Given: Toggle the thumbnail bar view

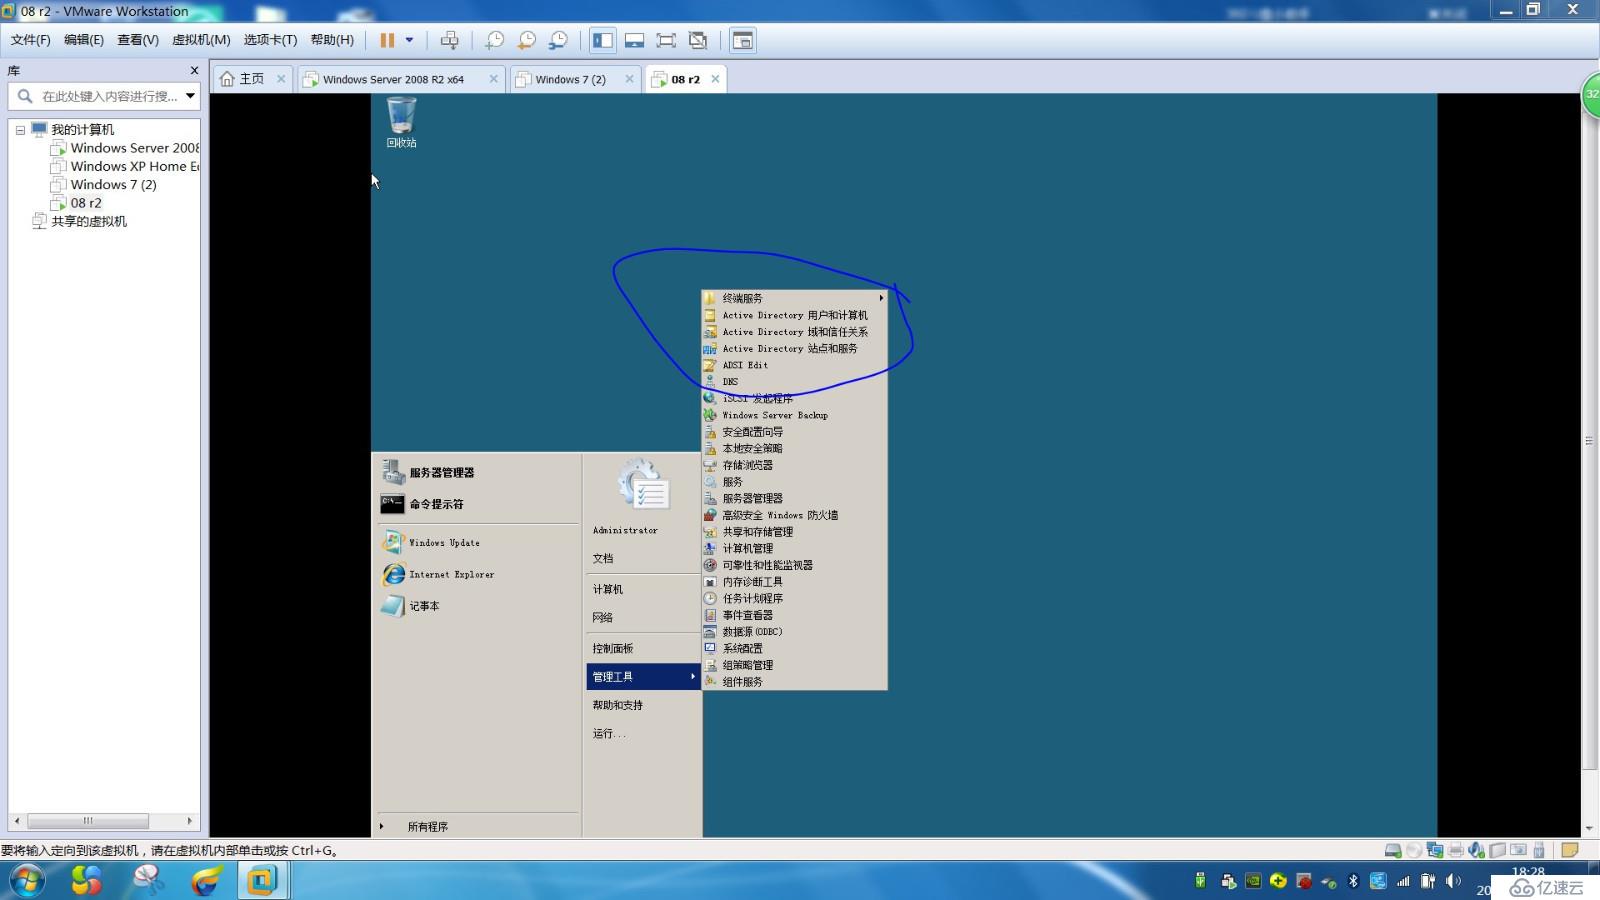Looking at the screenshot, I should point(634,40).
